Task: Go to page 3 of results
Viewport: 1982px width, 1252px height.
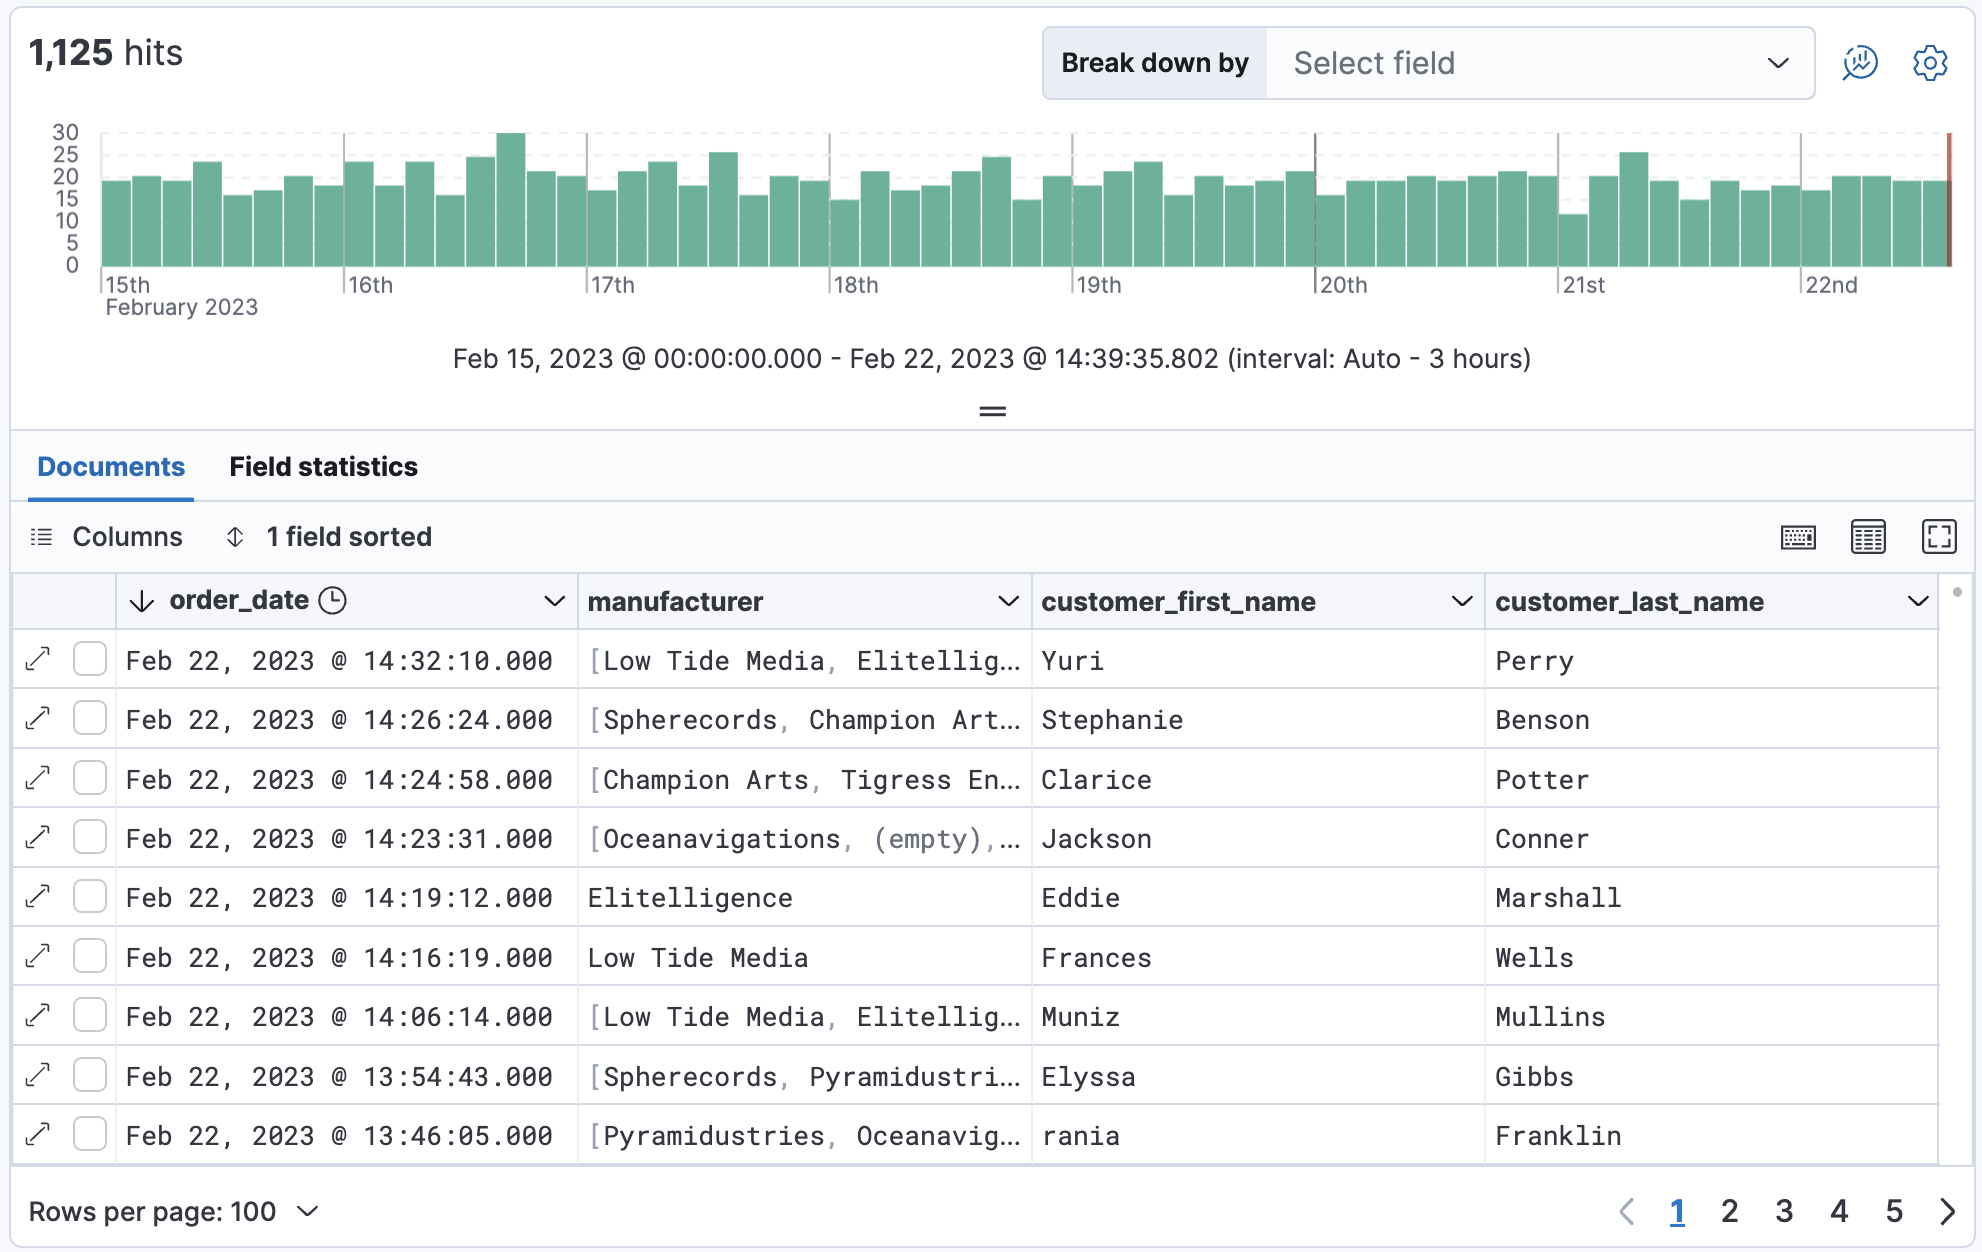Action: [x=1784, y=1212]
